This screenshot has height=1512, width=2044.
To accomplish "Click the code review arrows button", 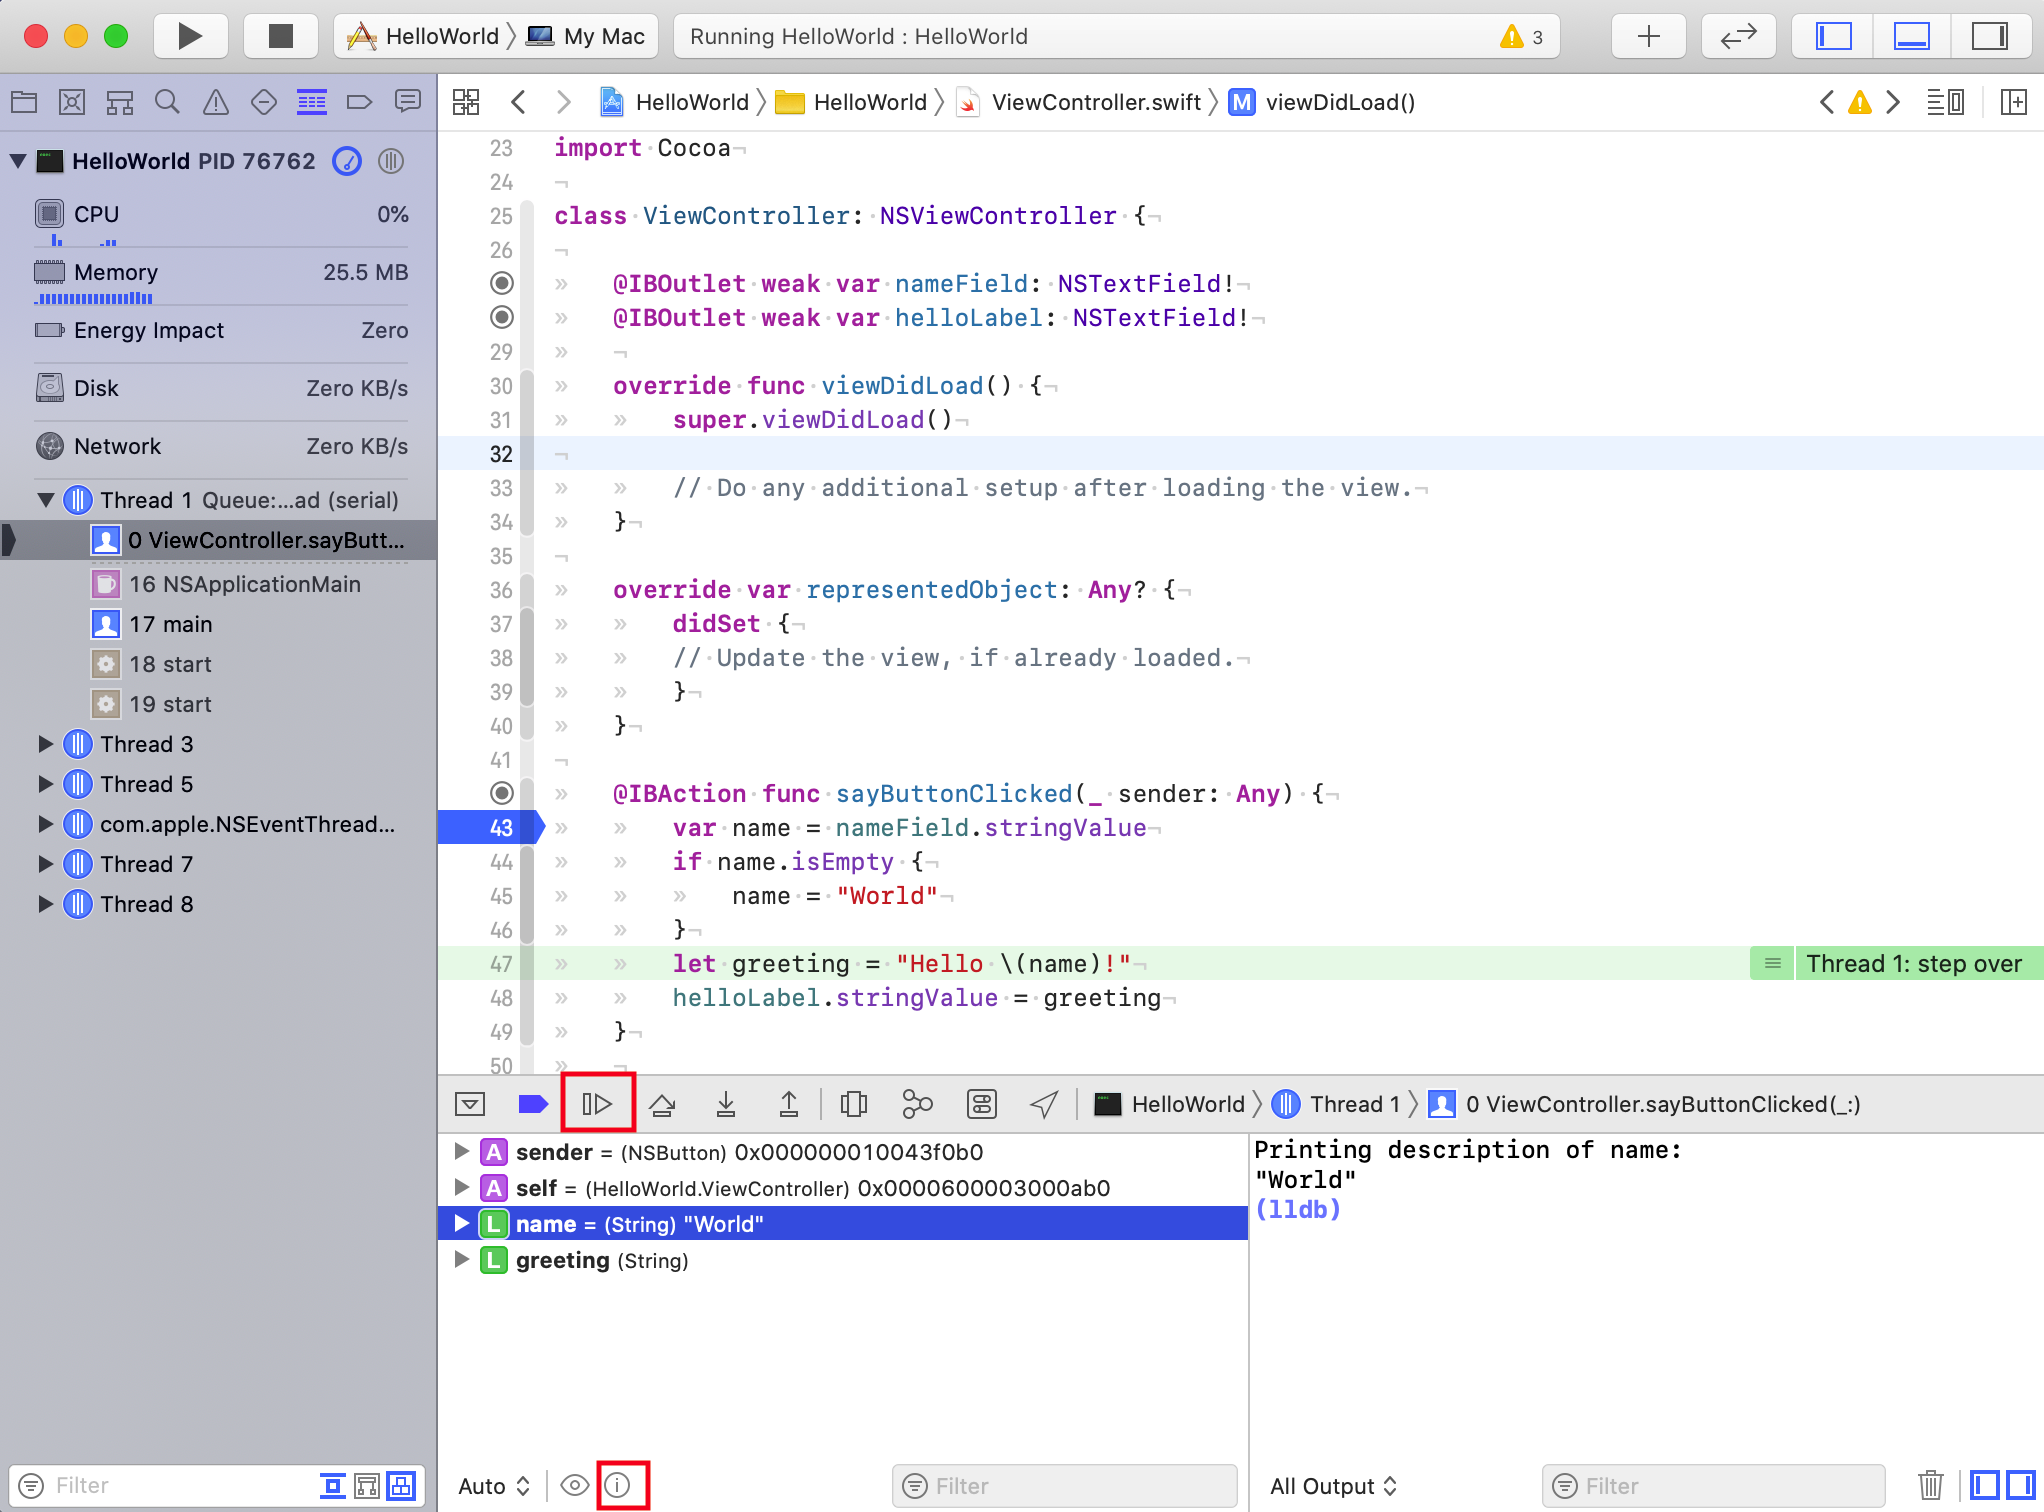I will point(1738,37).
